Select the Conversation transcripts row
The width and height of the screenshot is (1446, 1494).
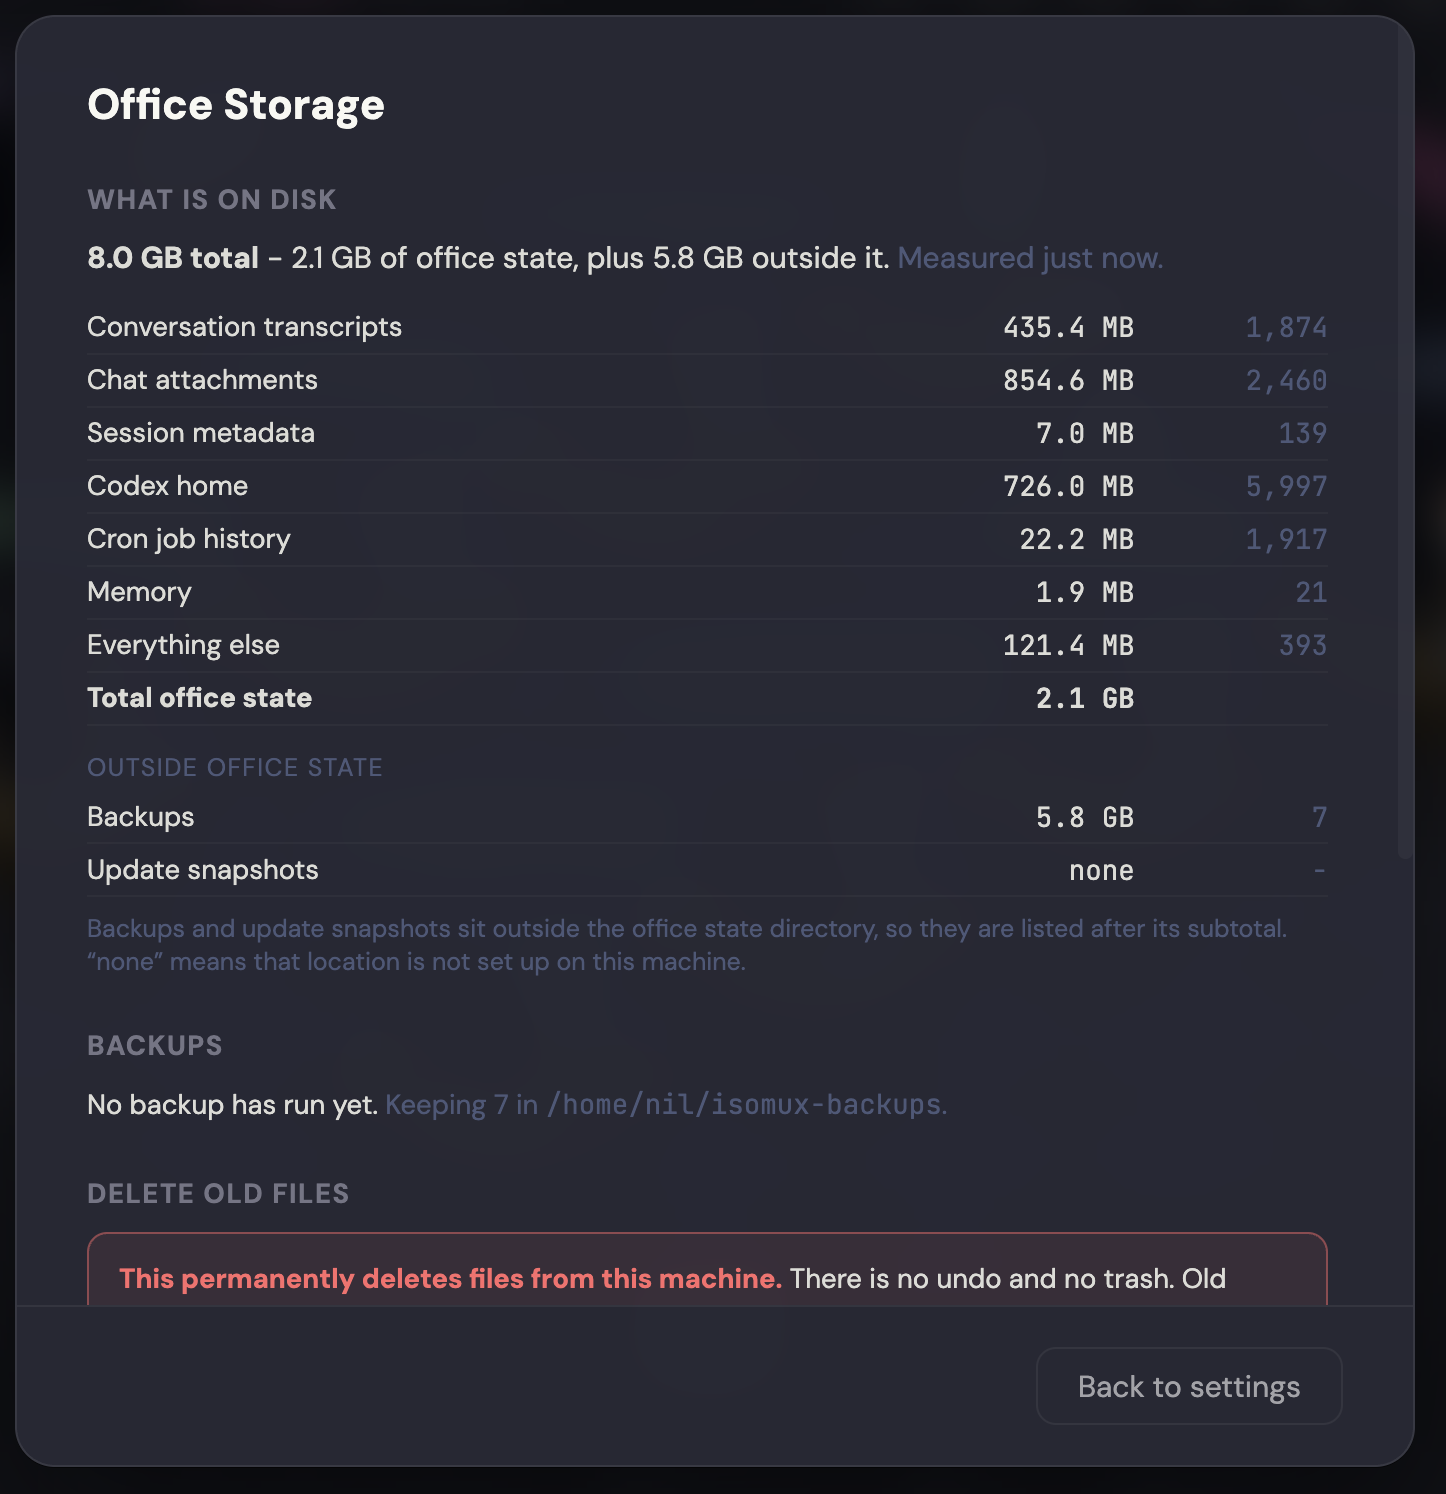[707, 327]
